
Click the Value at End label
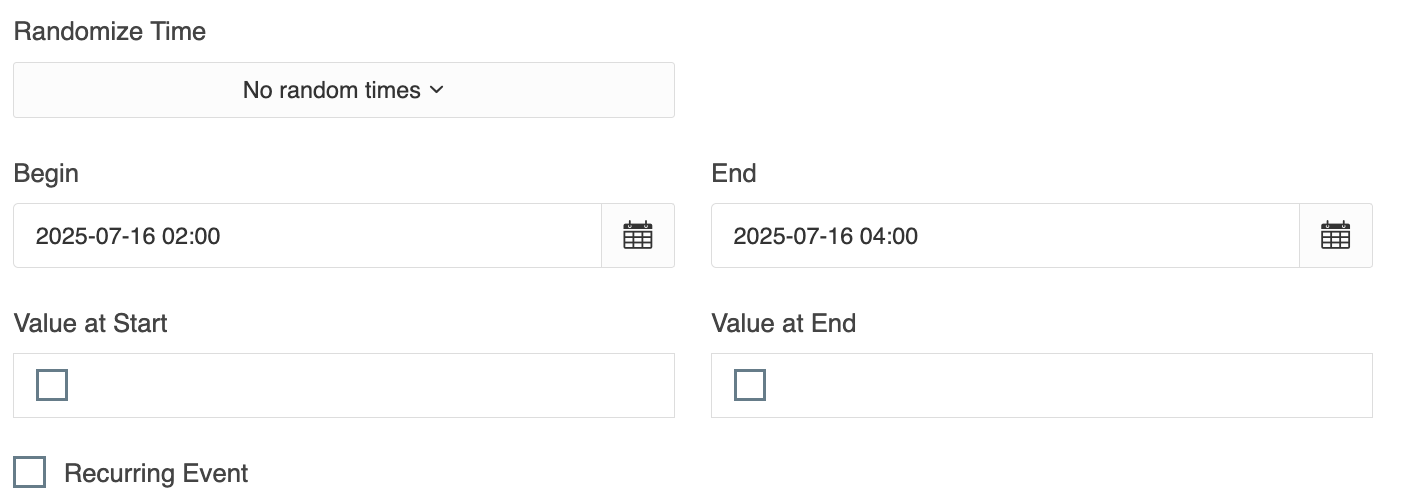(x=784, y=323)
